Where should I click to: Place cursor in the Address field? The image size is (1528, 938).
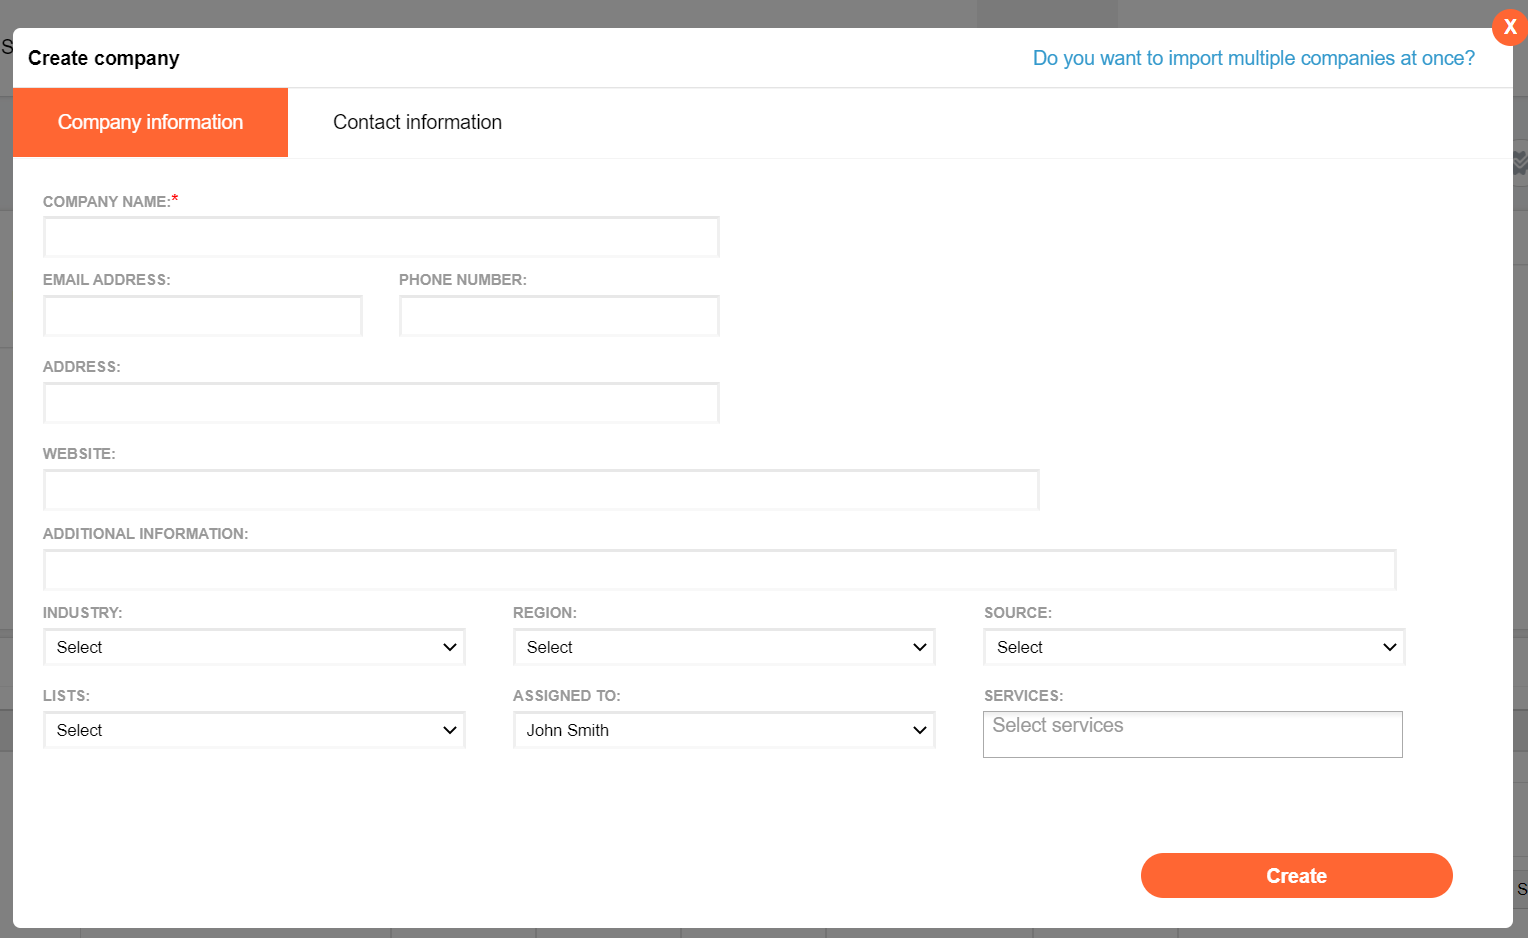click(x=381, y=403)
